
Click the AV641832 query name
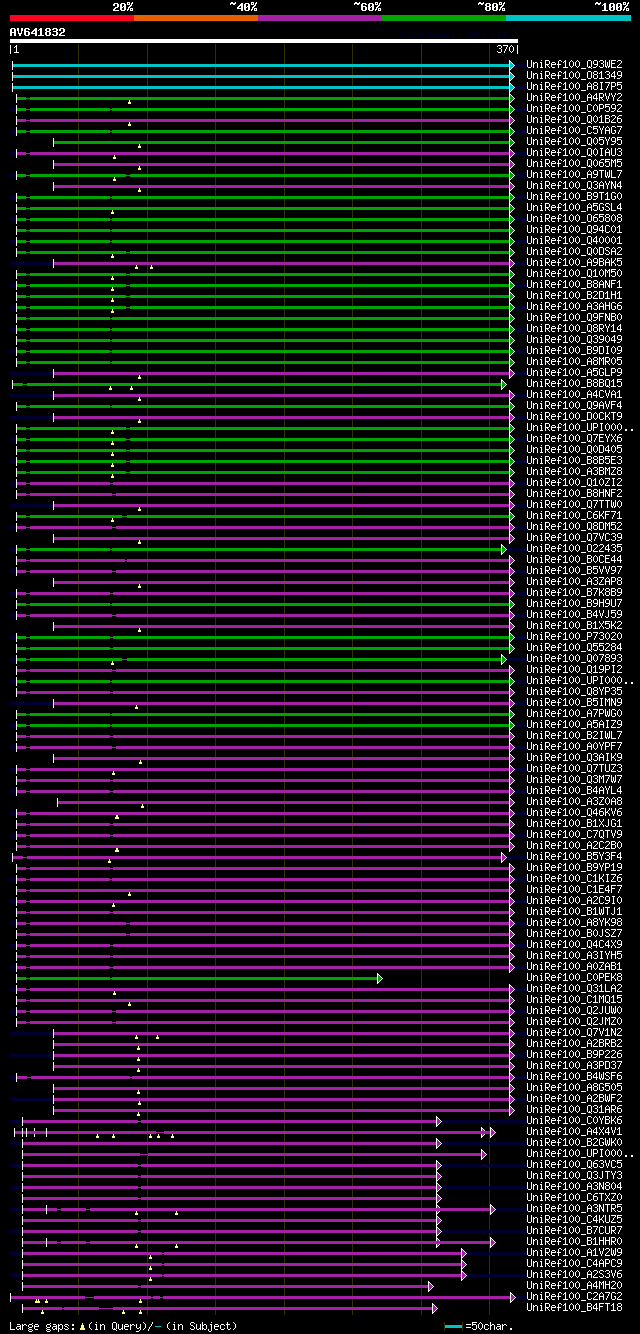38,32
